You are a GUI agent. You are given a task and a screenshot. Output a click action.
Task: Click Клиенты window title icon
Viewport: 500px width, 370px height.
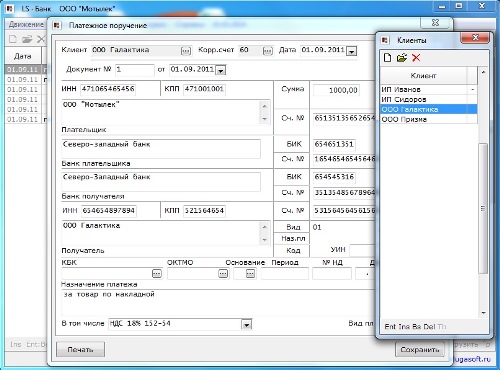click(385, 40)
